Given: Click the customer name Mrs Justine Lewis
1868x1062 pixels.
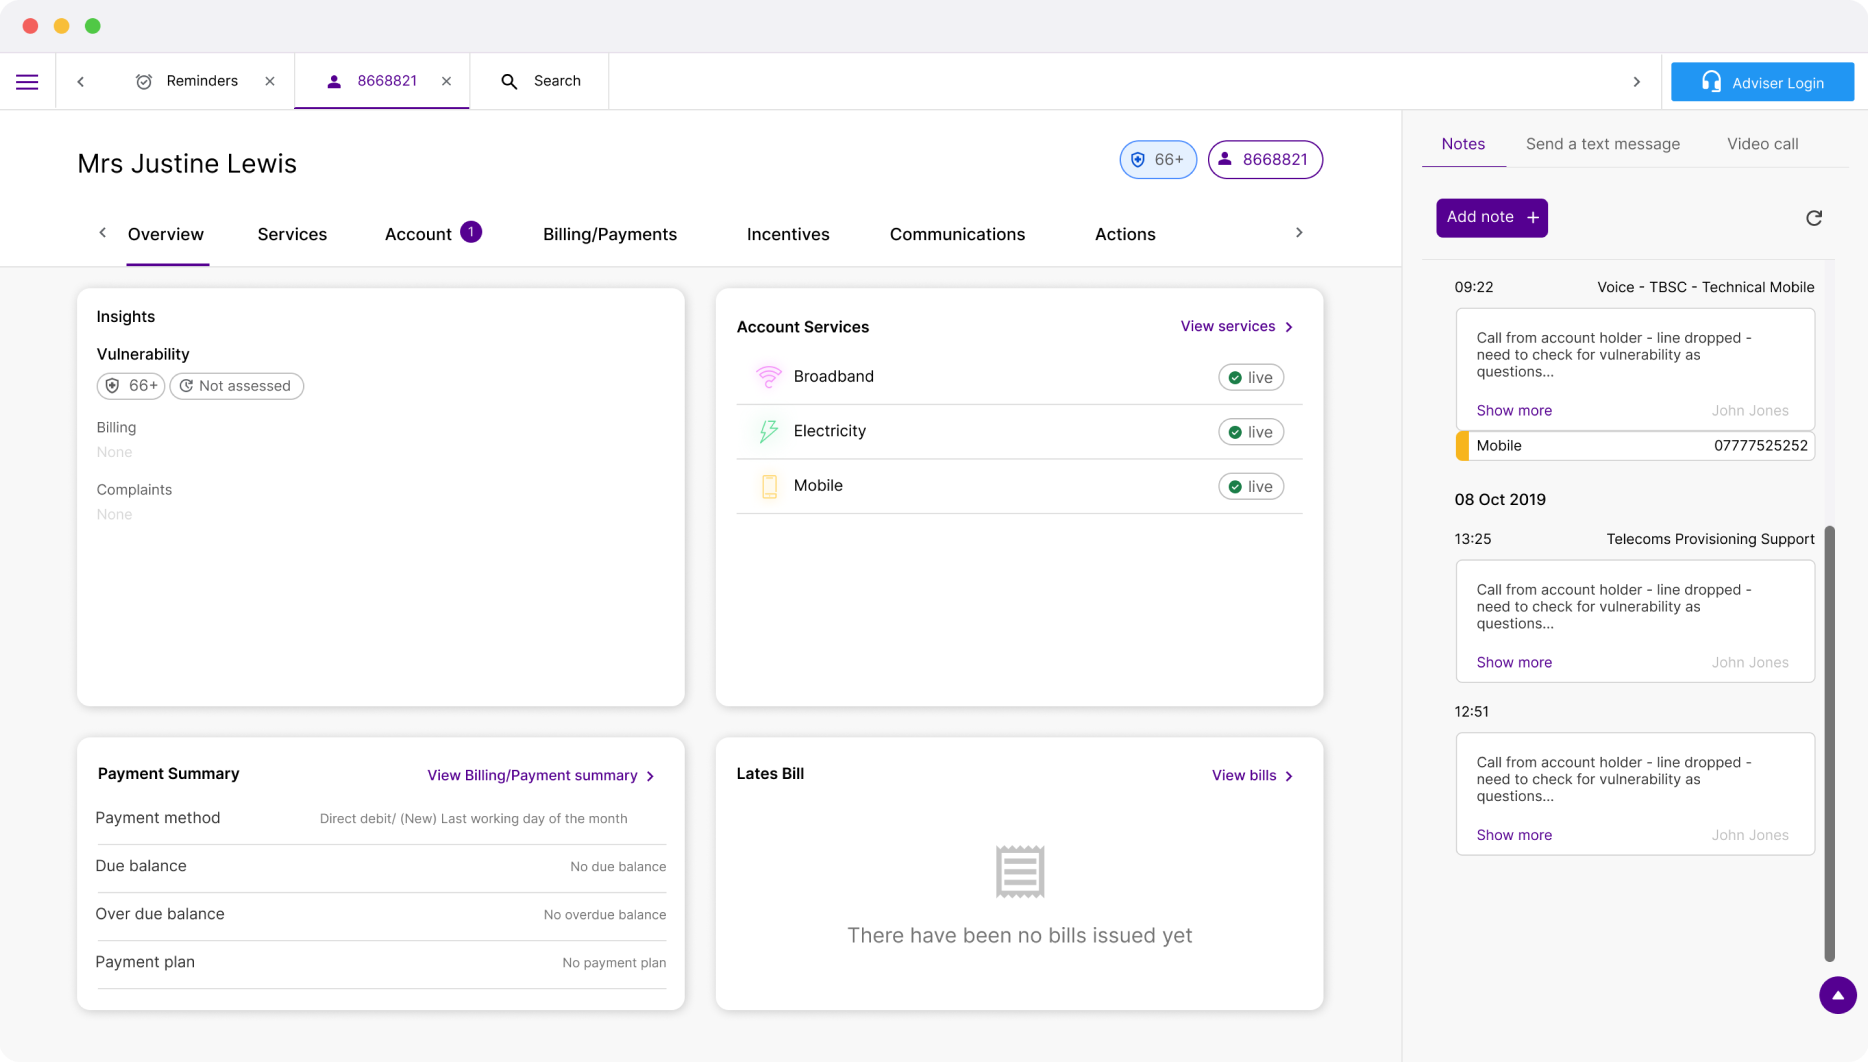Looking at the screenshot, I should 187,164.
